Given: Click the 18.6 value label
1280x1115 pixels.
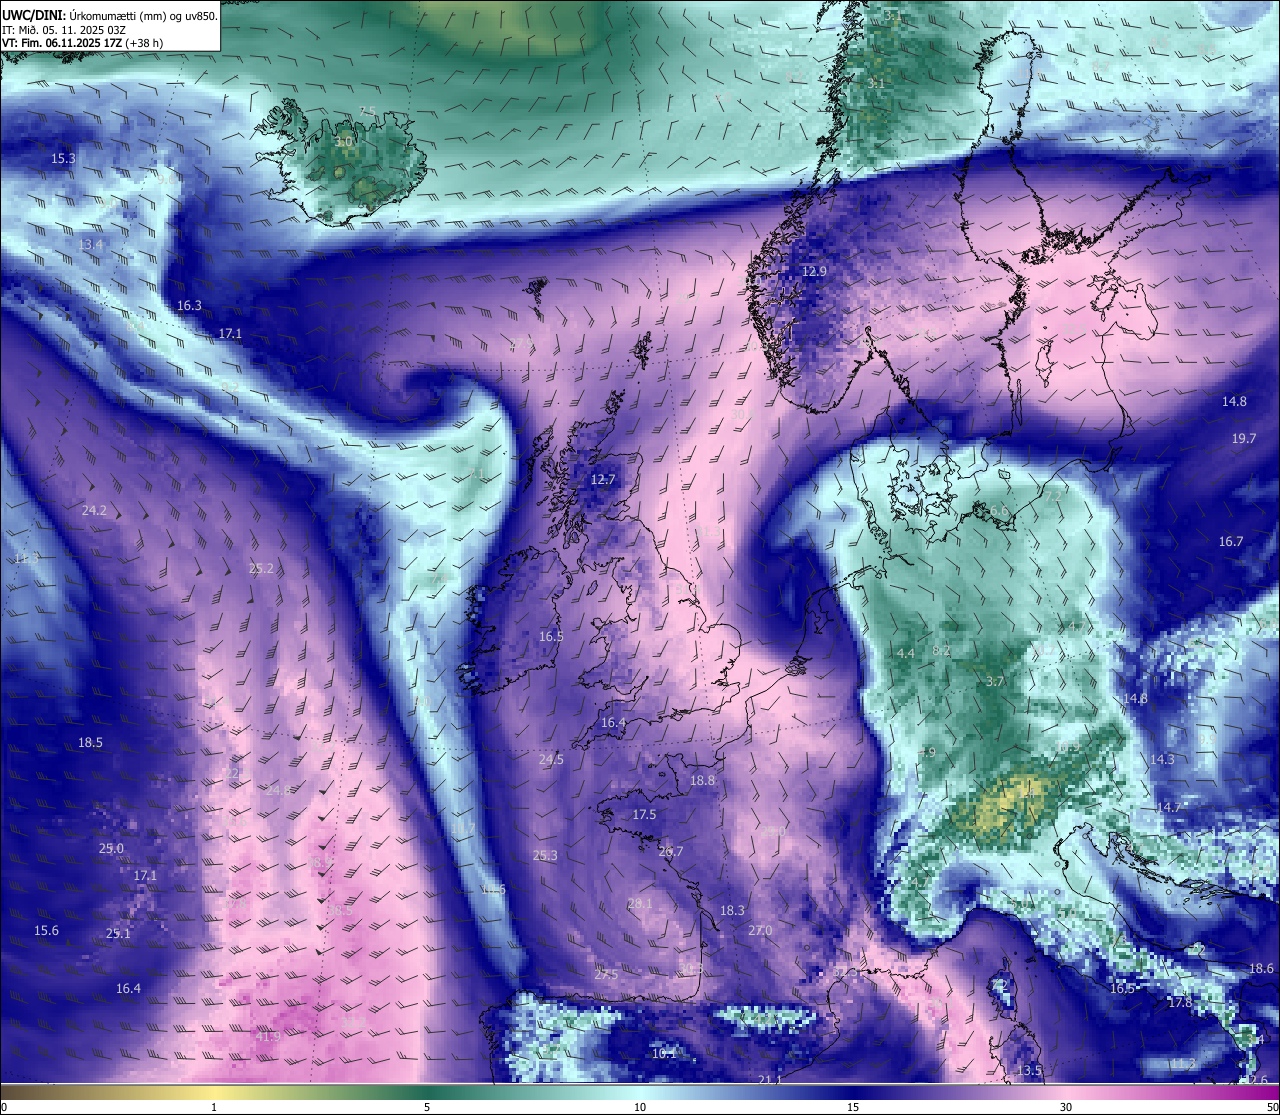Looking at the screenshot, I should [x=1262, y=968].
